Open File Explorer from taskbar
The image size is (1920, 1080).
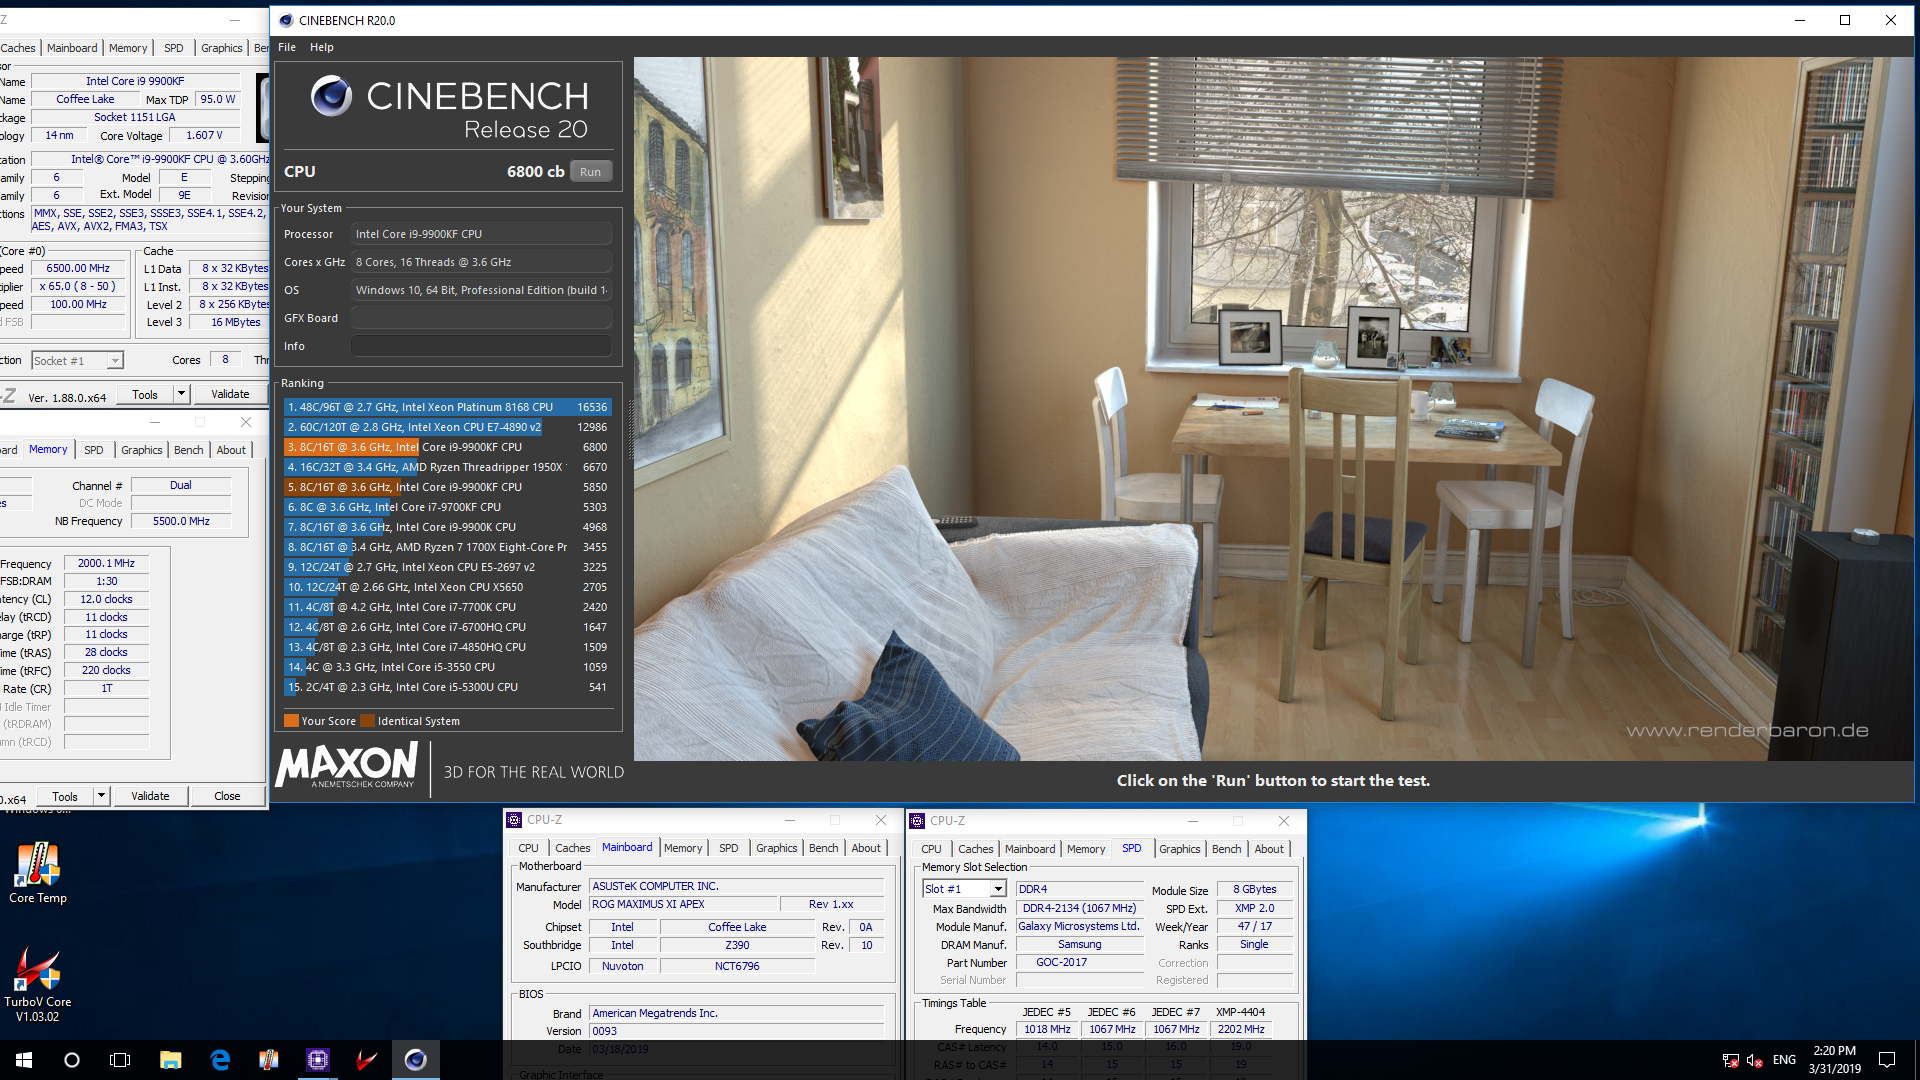click(170, 1060)
